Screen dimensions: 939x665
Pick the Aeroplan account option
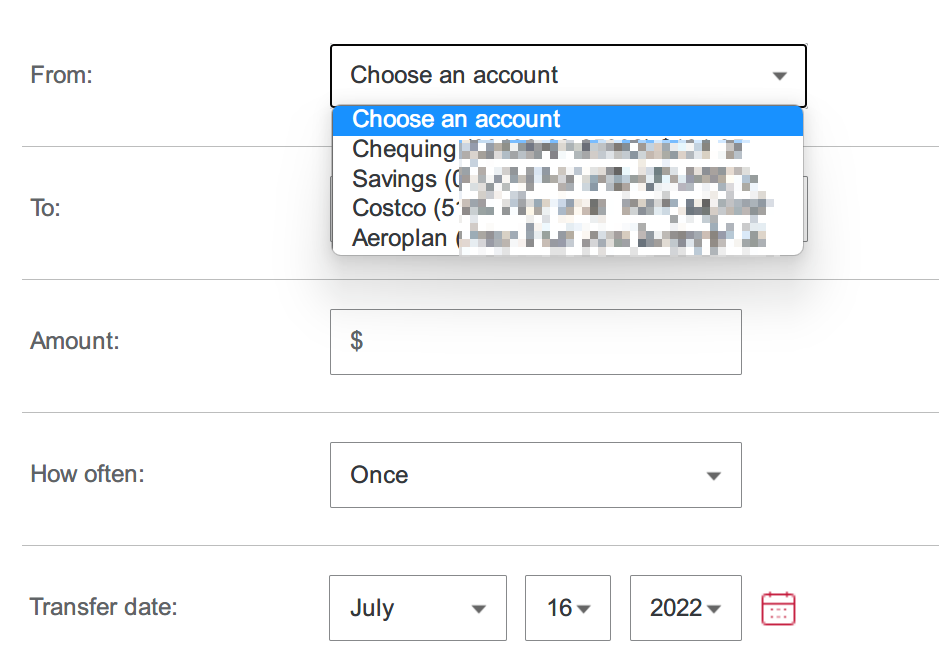(402, 238)
